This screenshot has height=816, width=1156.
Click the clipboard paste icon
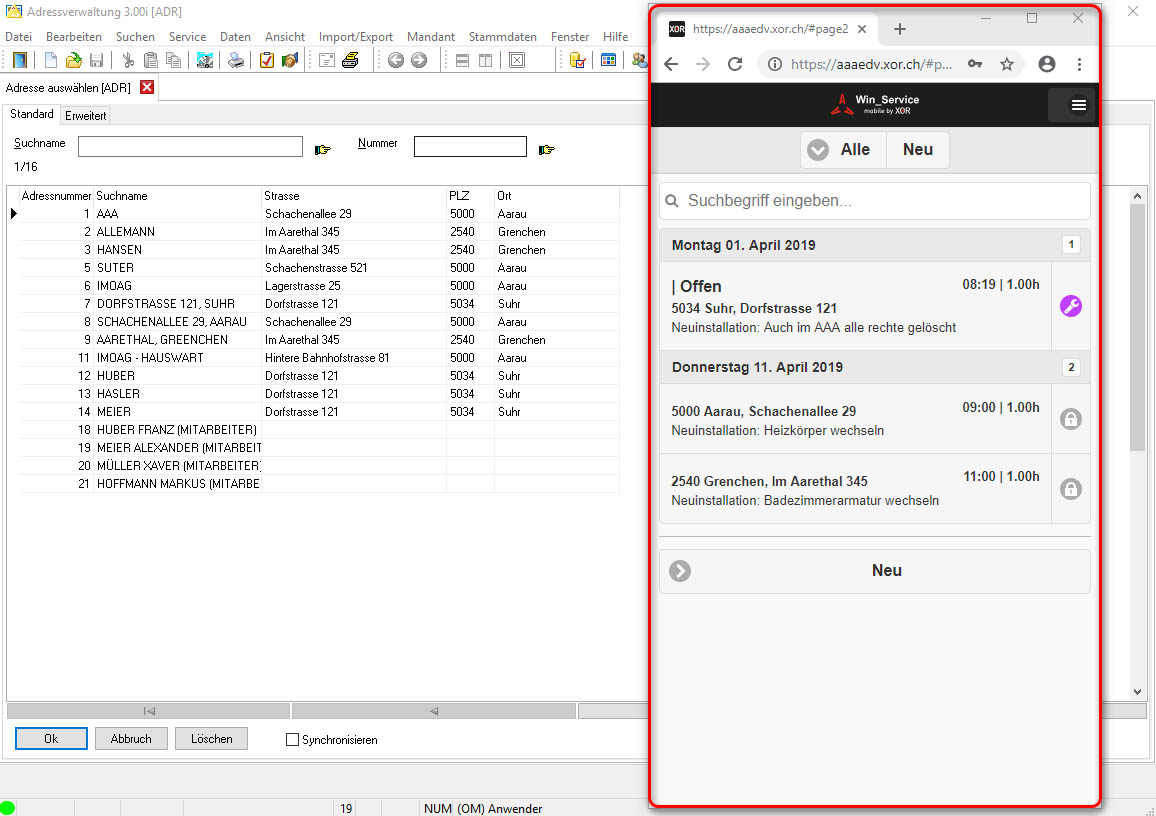151,60
